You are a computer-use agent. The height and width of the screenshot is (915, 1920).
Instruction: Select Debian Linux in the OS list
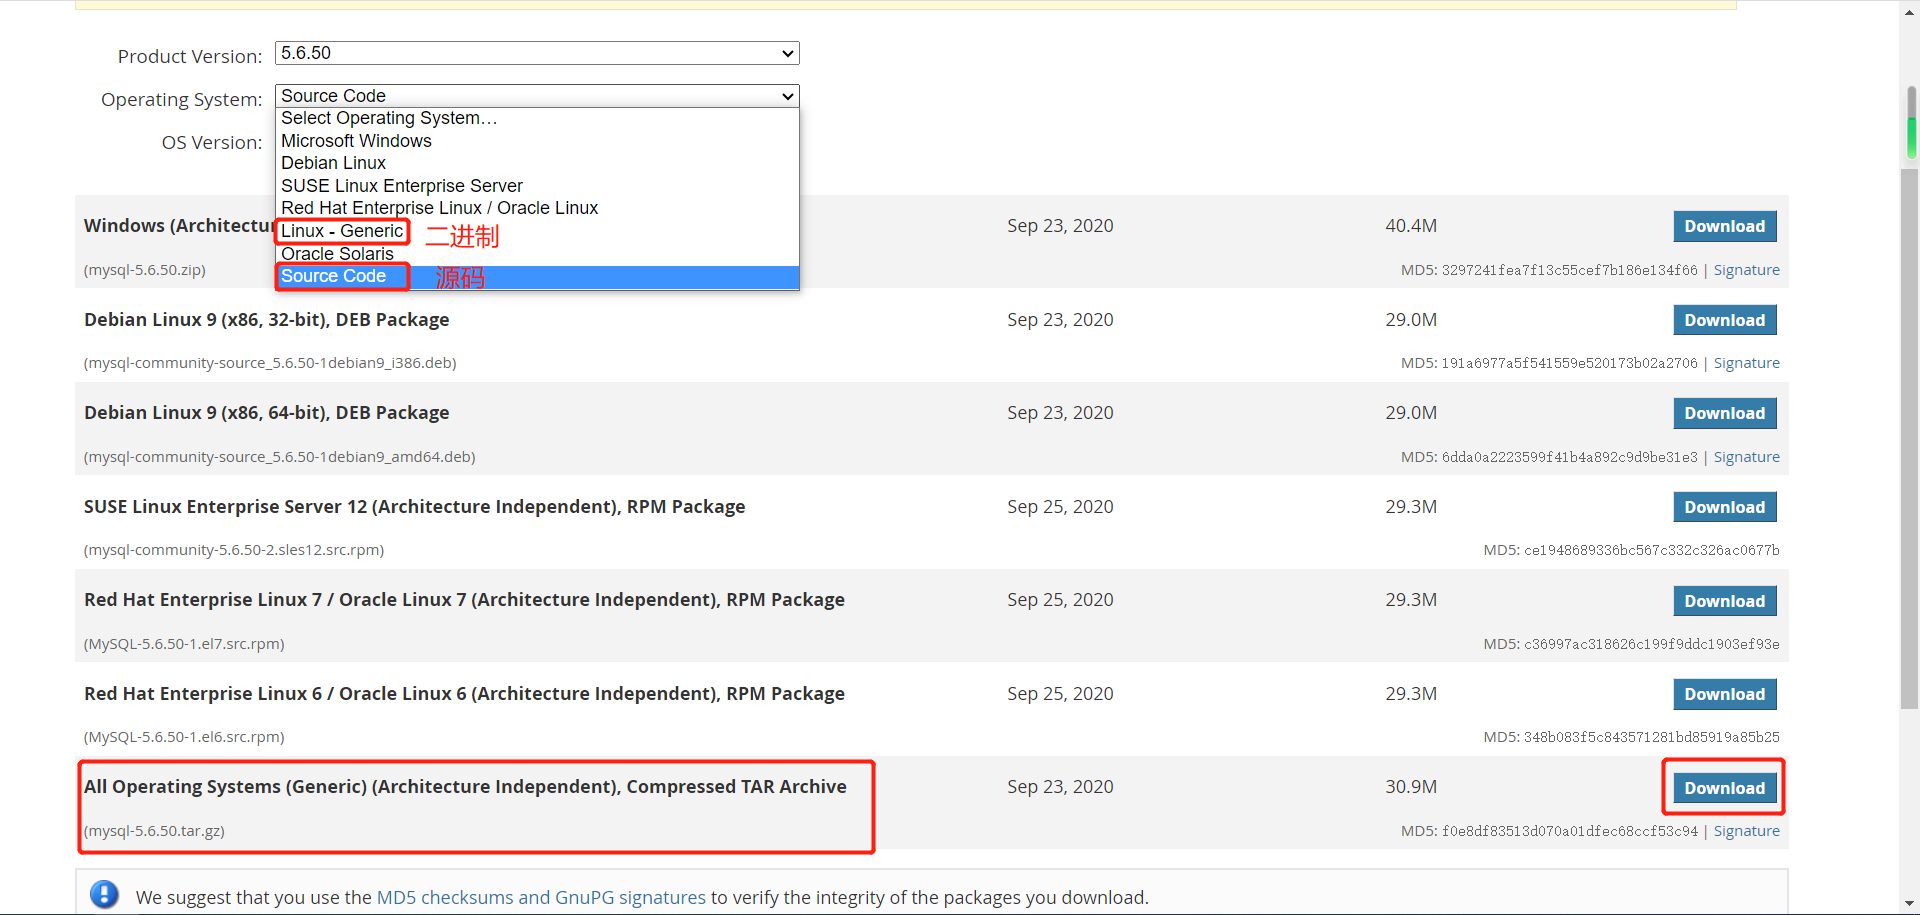pos(537,163)
